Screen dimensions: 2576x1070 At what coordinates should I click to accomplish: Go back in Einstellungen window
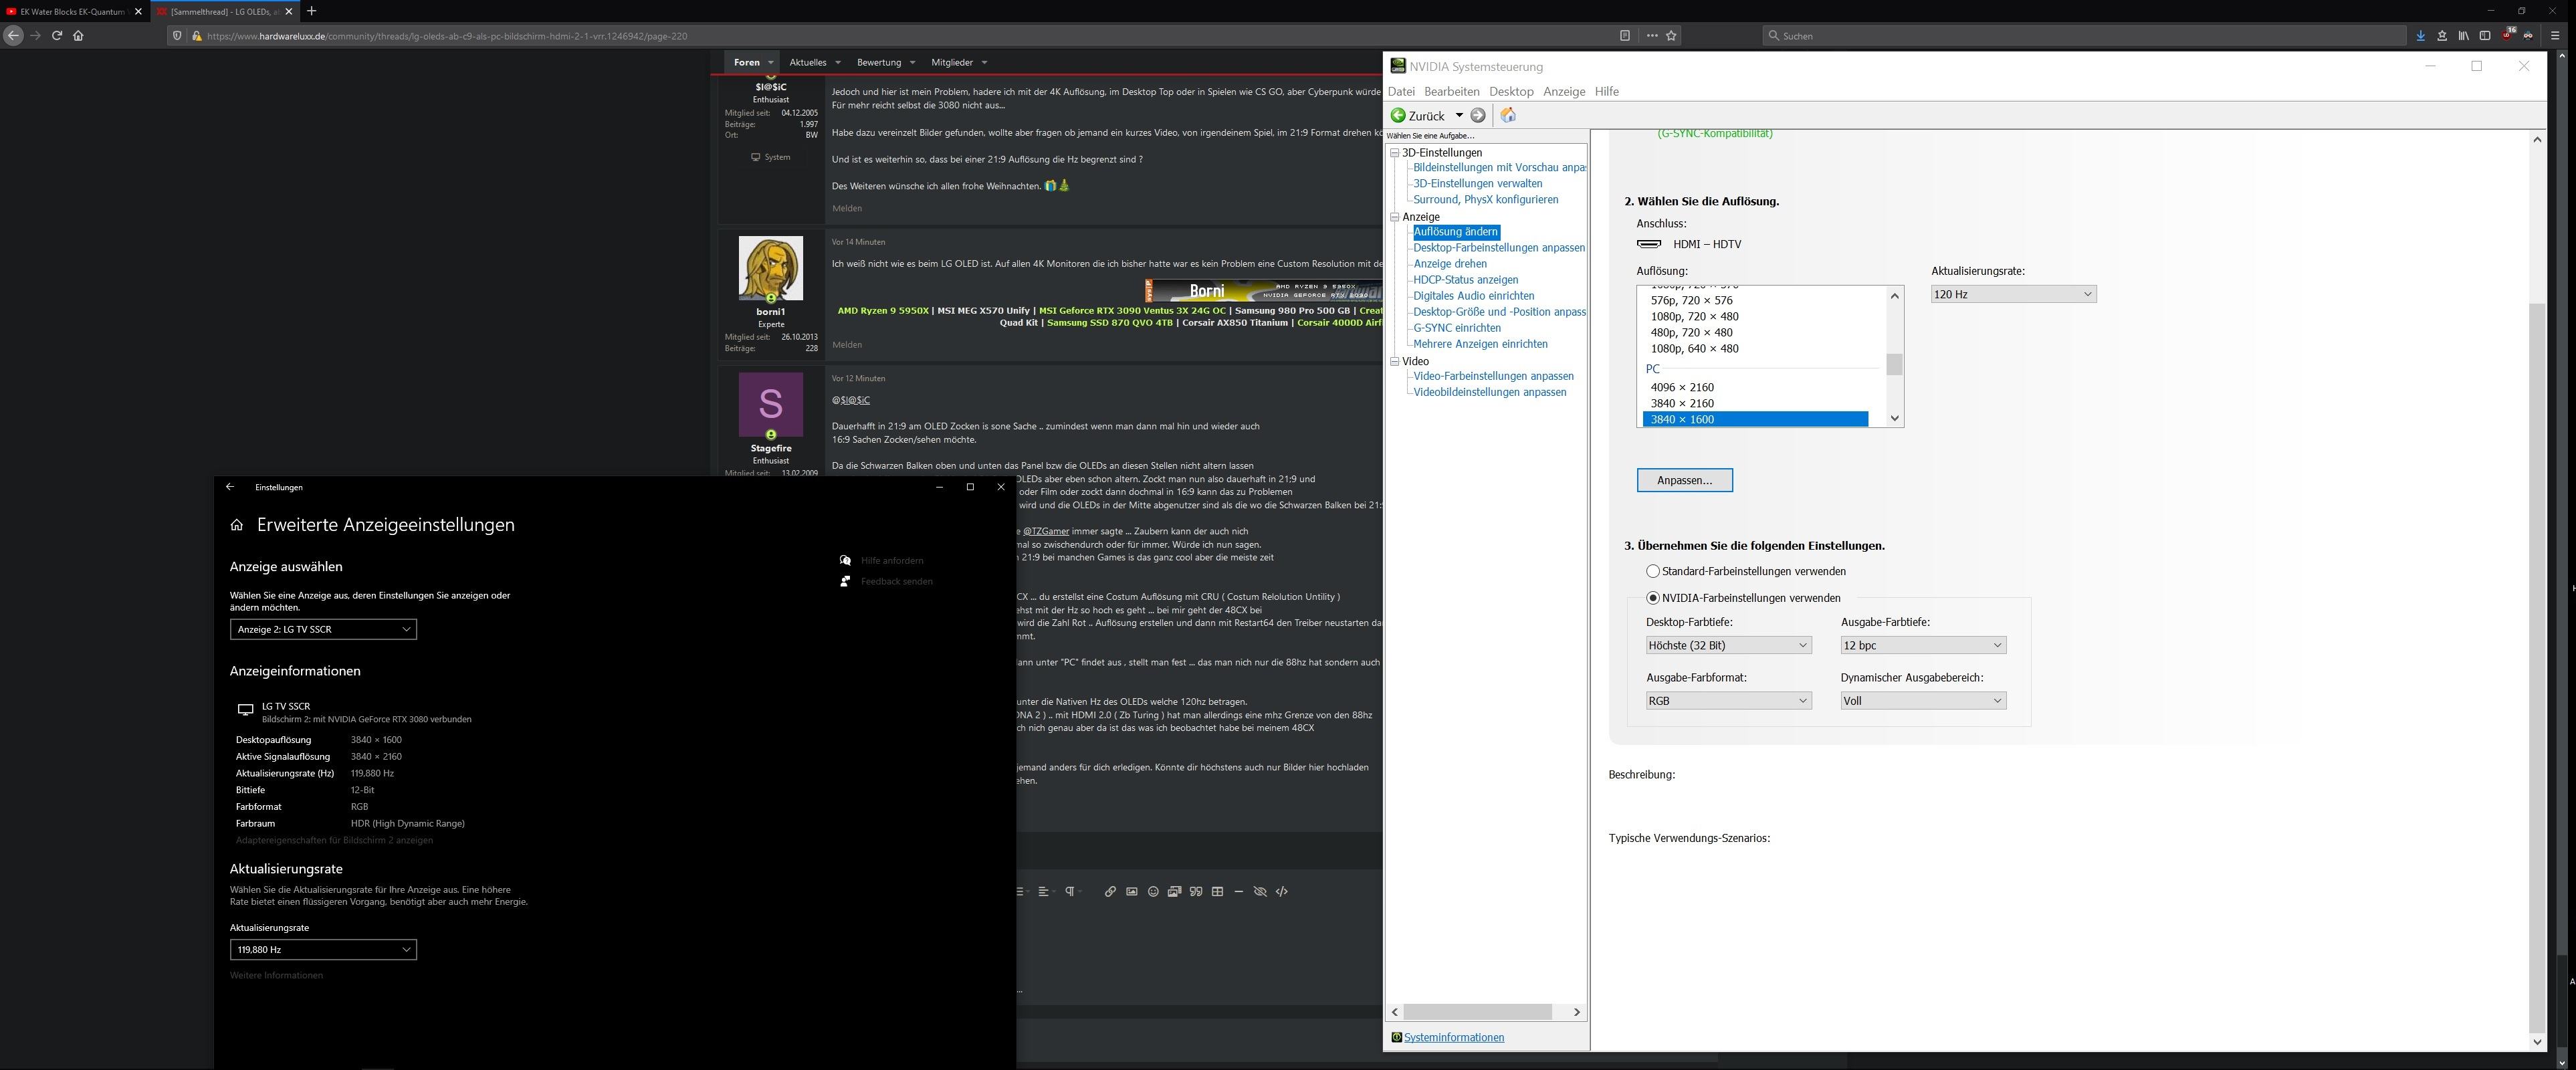(x=230, y=487)
